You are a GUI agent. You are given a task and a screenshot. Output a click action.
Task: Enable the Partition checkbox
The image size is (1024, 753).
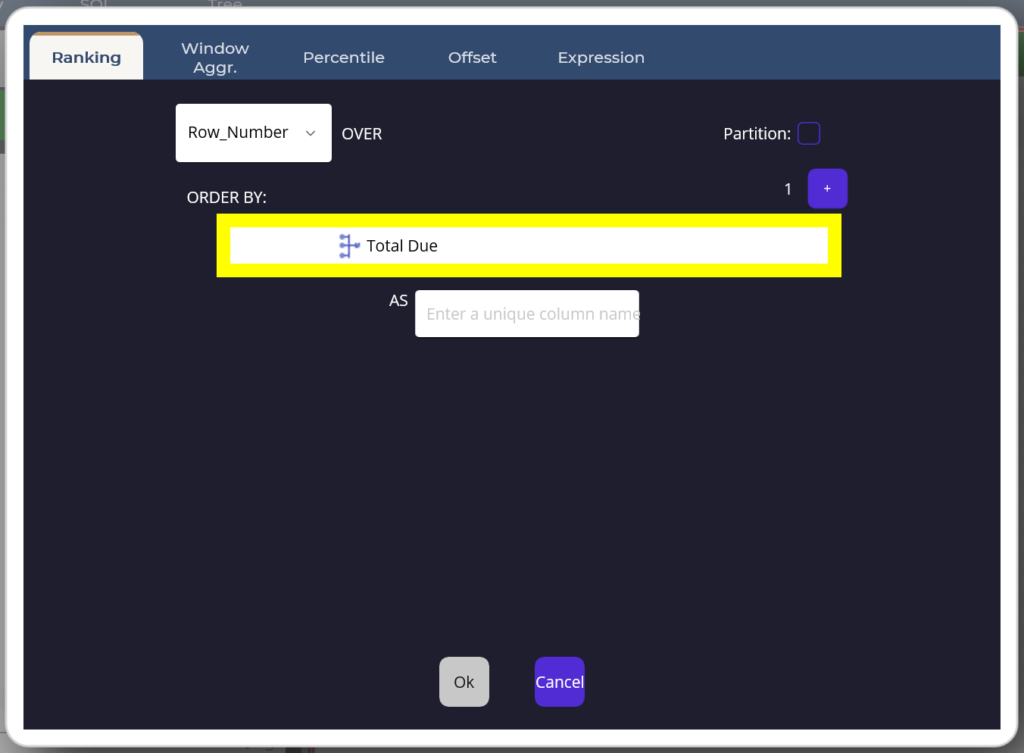click(x=808, y=134)
